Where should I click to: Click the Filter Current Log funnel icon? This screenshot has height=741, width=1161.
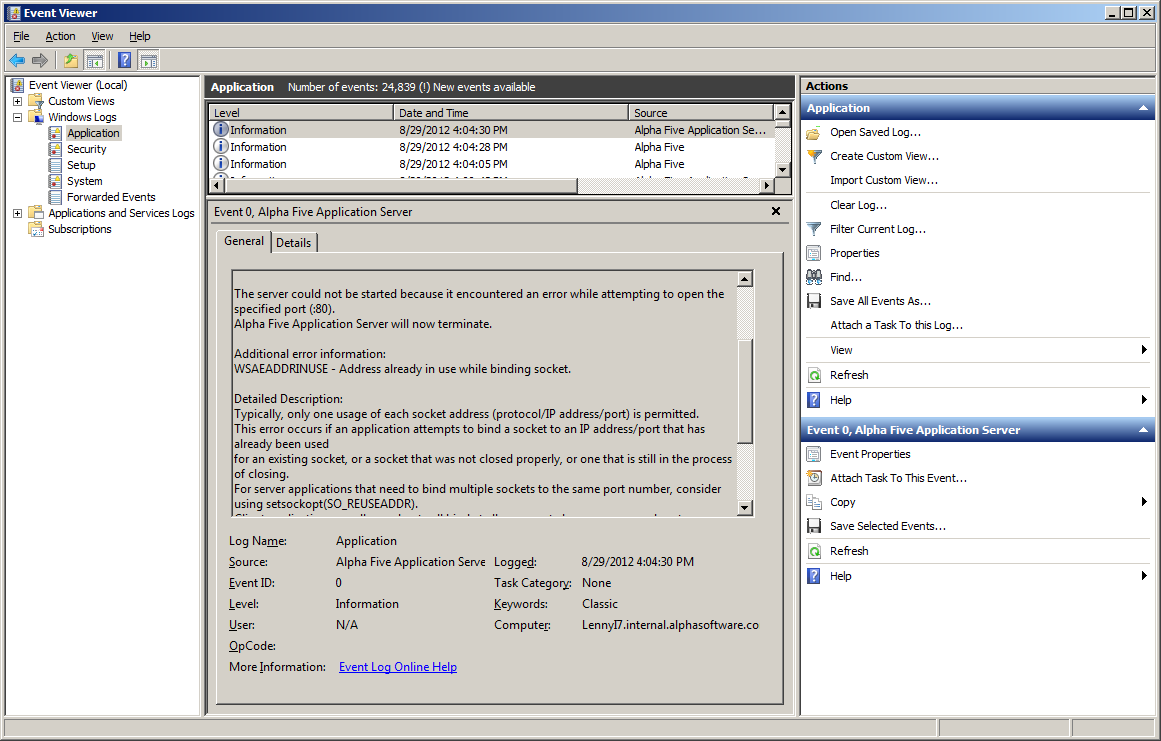(814, 229)
